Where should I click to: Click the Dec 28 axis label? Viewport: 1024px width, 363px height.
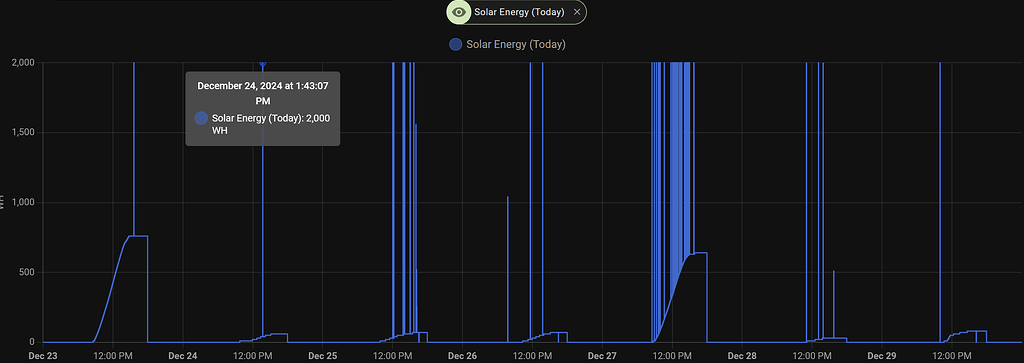[742, 356]
